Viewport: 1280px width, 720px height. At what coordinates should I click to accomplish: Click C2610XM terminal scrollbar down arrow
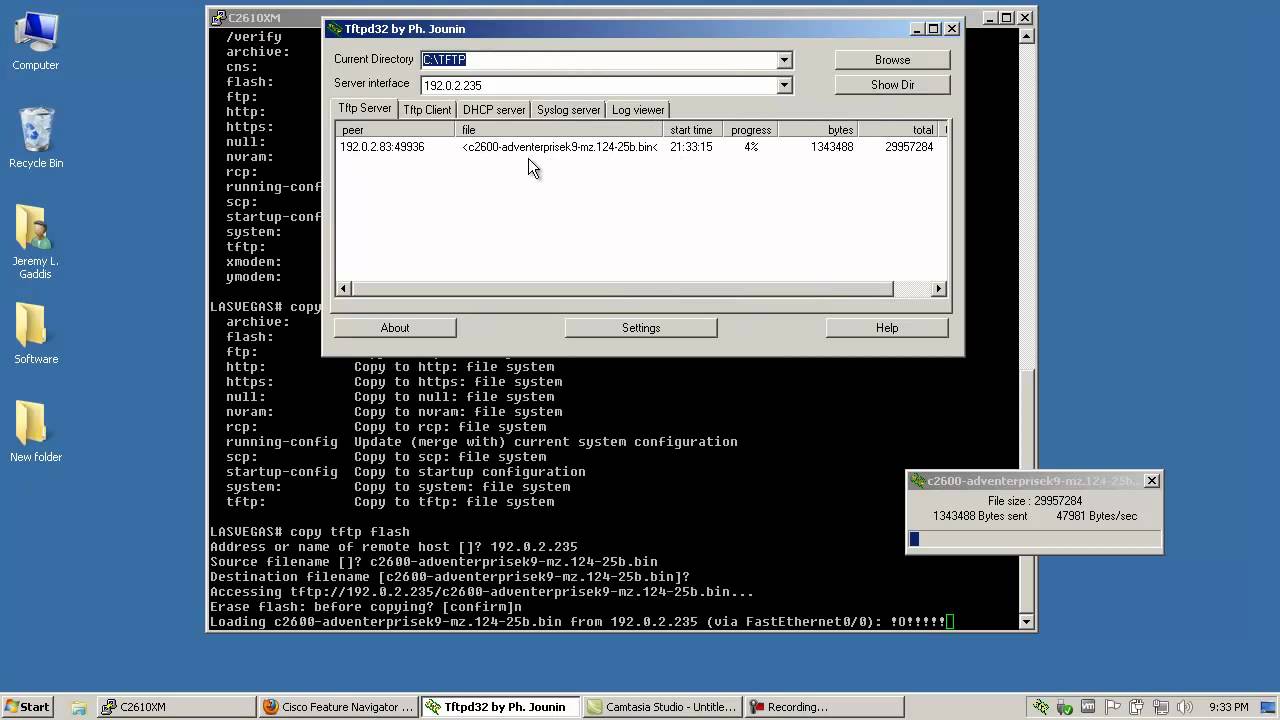[1026, 622]
